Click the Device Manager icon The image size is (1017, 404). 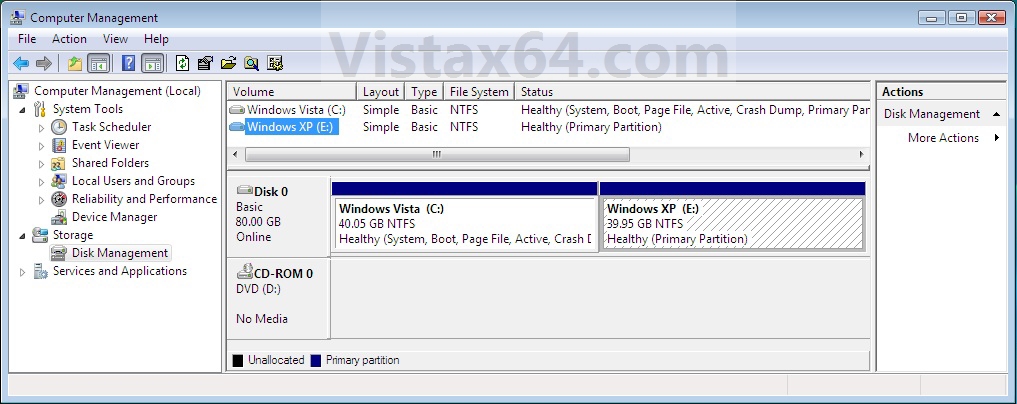[59, 217]
